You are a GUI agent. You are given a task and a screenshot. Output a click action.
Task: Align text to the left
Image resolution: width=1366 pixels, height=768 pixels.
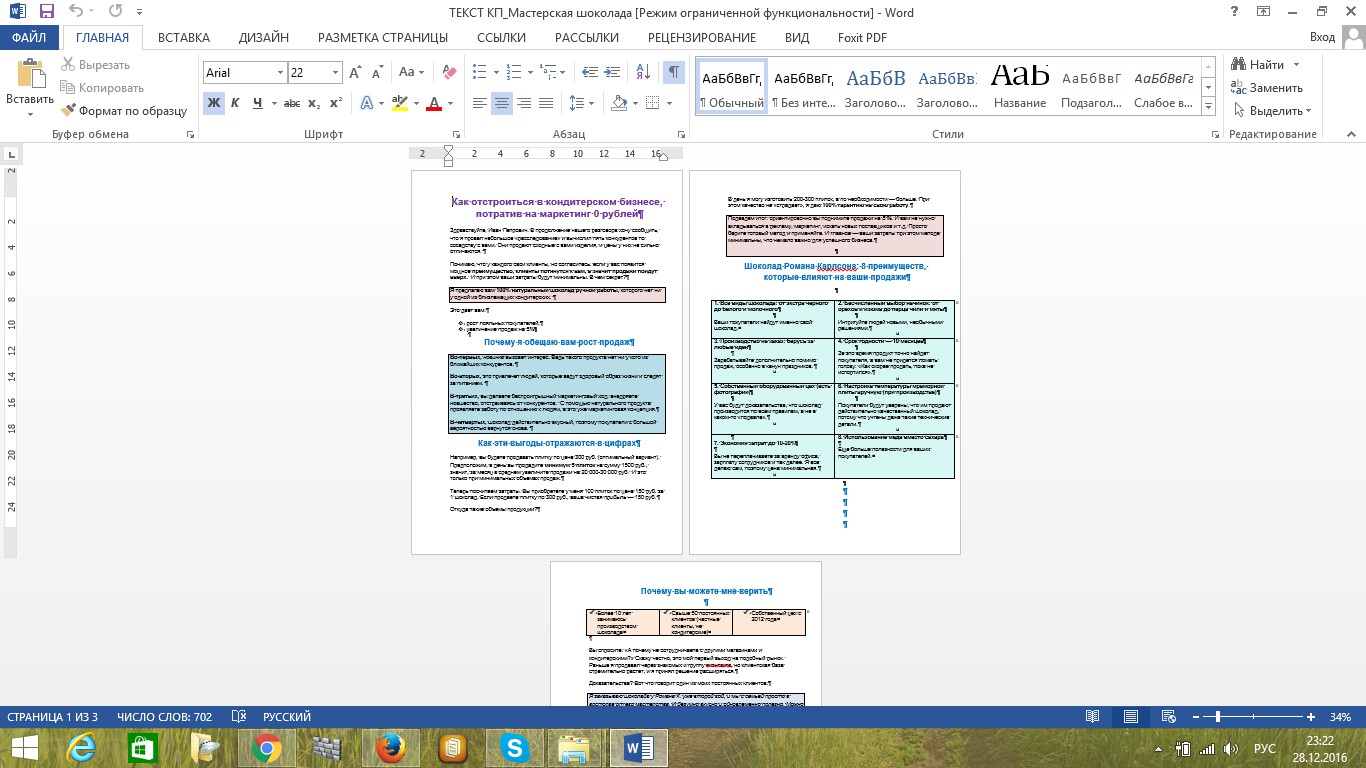coord(481,103)
